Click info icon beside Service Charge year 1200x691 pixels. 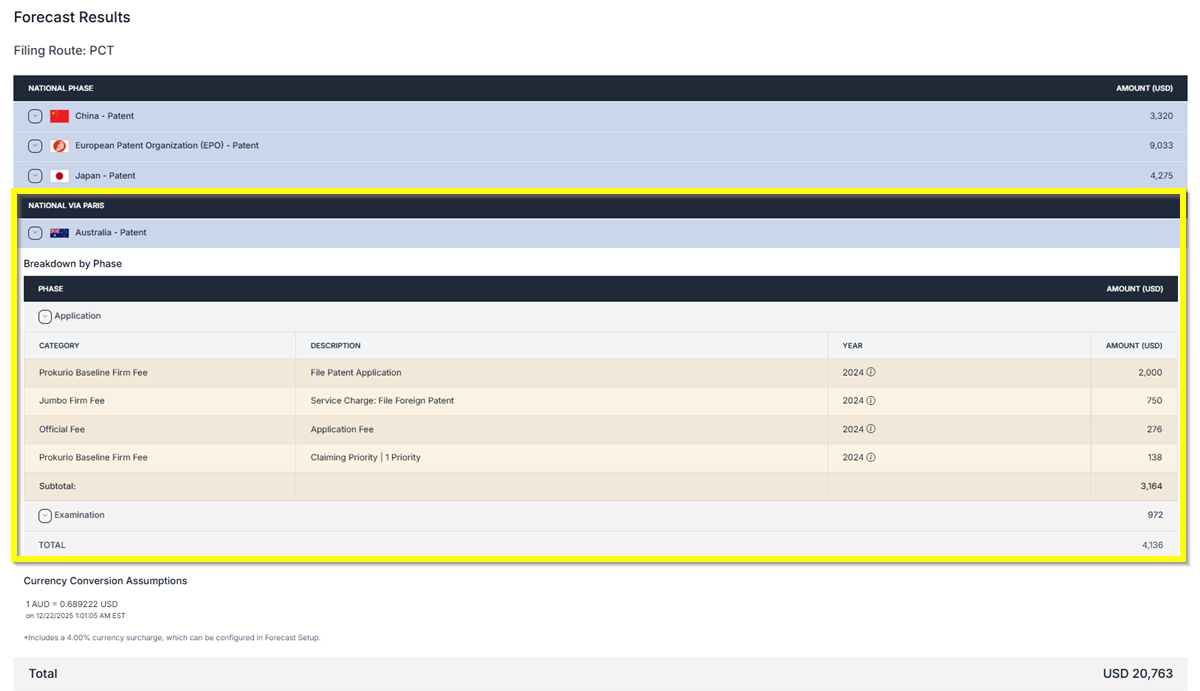[871, 401]
